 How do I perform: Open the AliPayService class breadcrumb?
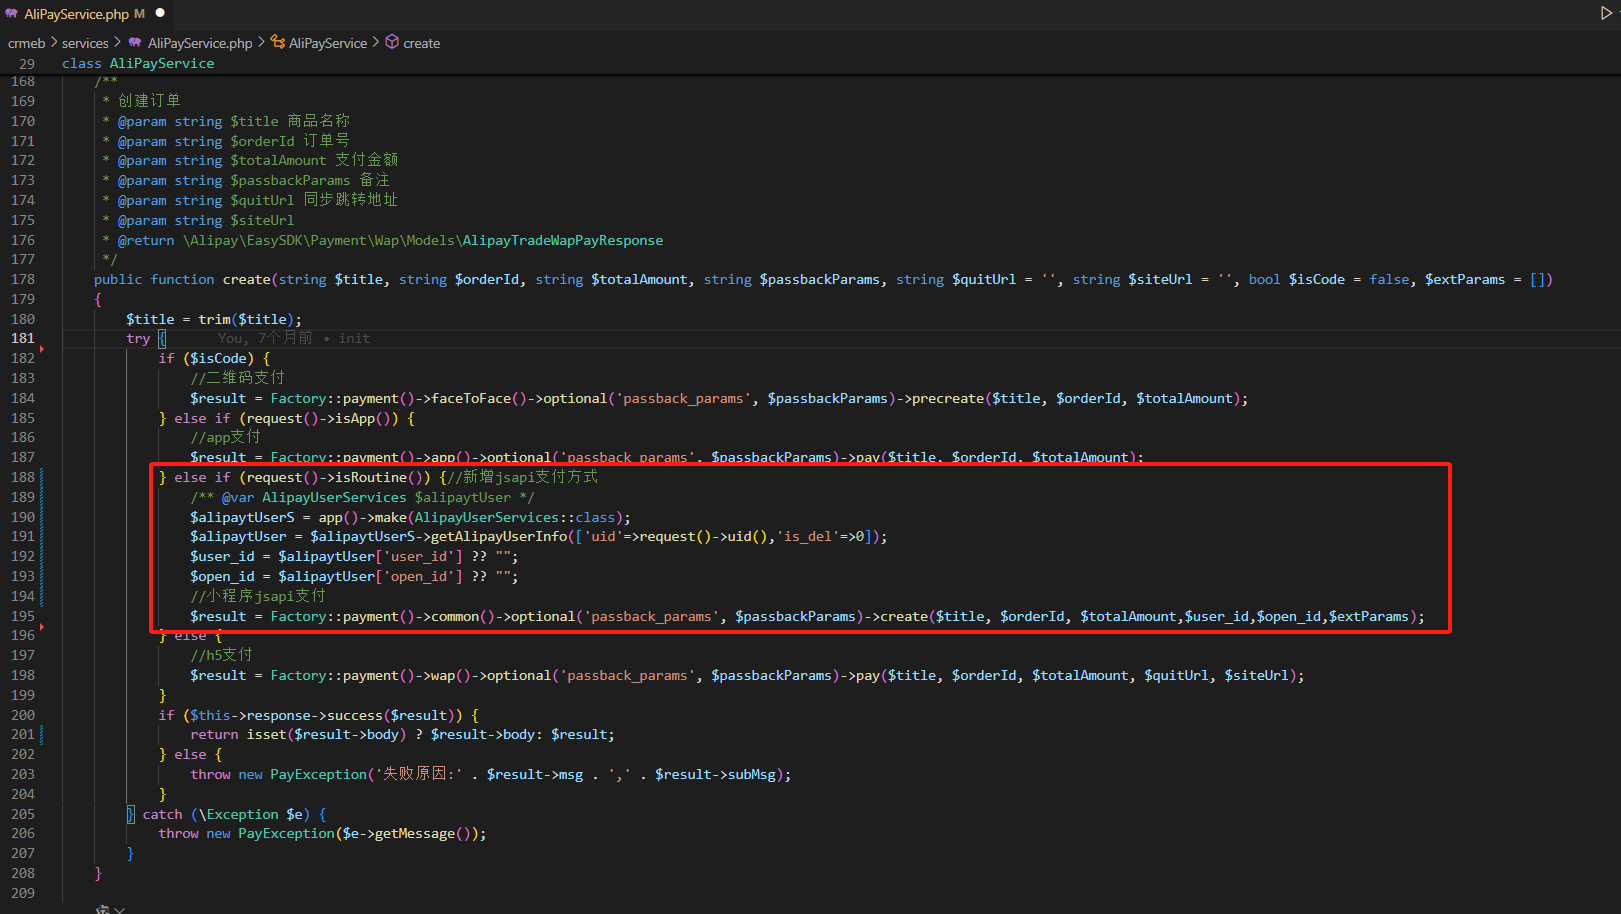[x=328, y=43]
